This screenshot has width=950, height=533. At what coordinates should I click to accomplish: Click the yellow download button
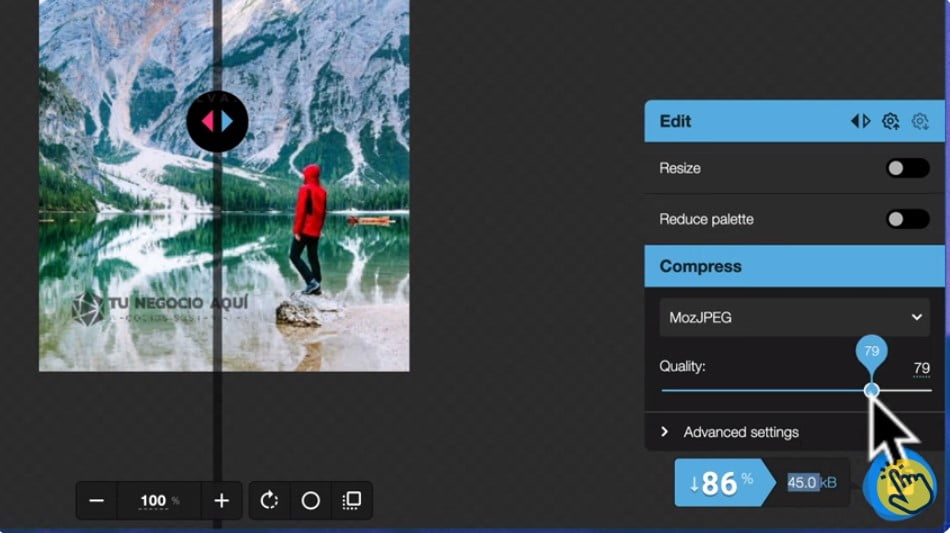coord(899,485)
